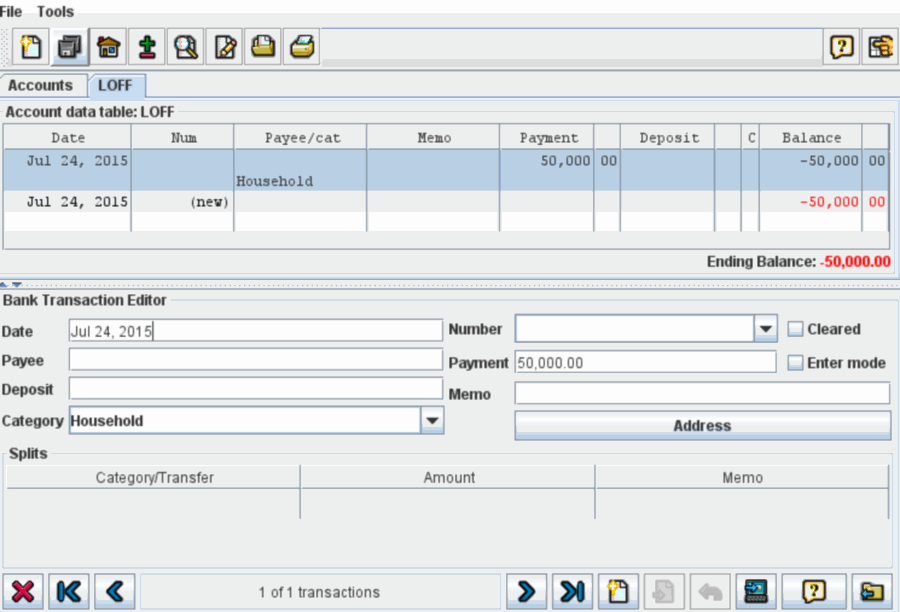Click the Balance column header

(x=810, y=138)
